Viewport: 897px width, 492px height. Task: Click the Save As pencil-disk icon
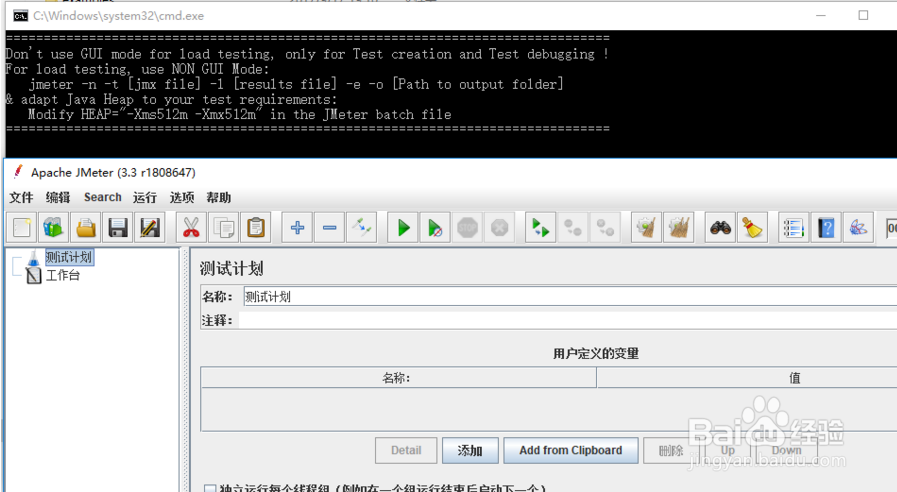coord(150,228)
